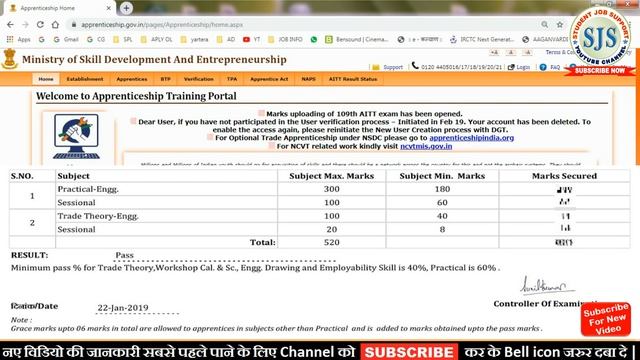This screenshot has width=640, height=360.
Task: Open the JOB INFO bookmark folder
Action: (x=286, y=40)
